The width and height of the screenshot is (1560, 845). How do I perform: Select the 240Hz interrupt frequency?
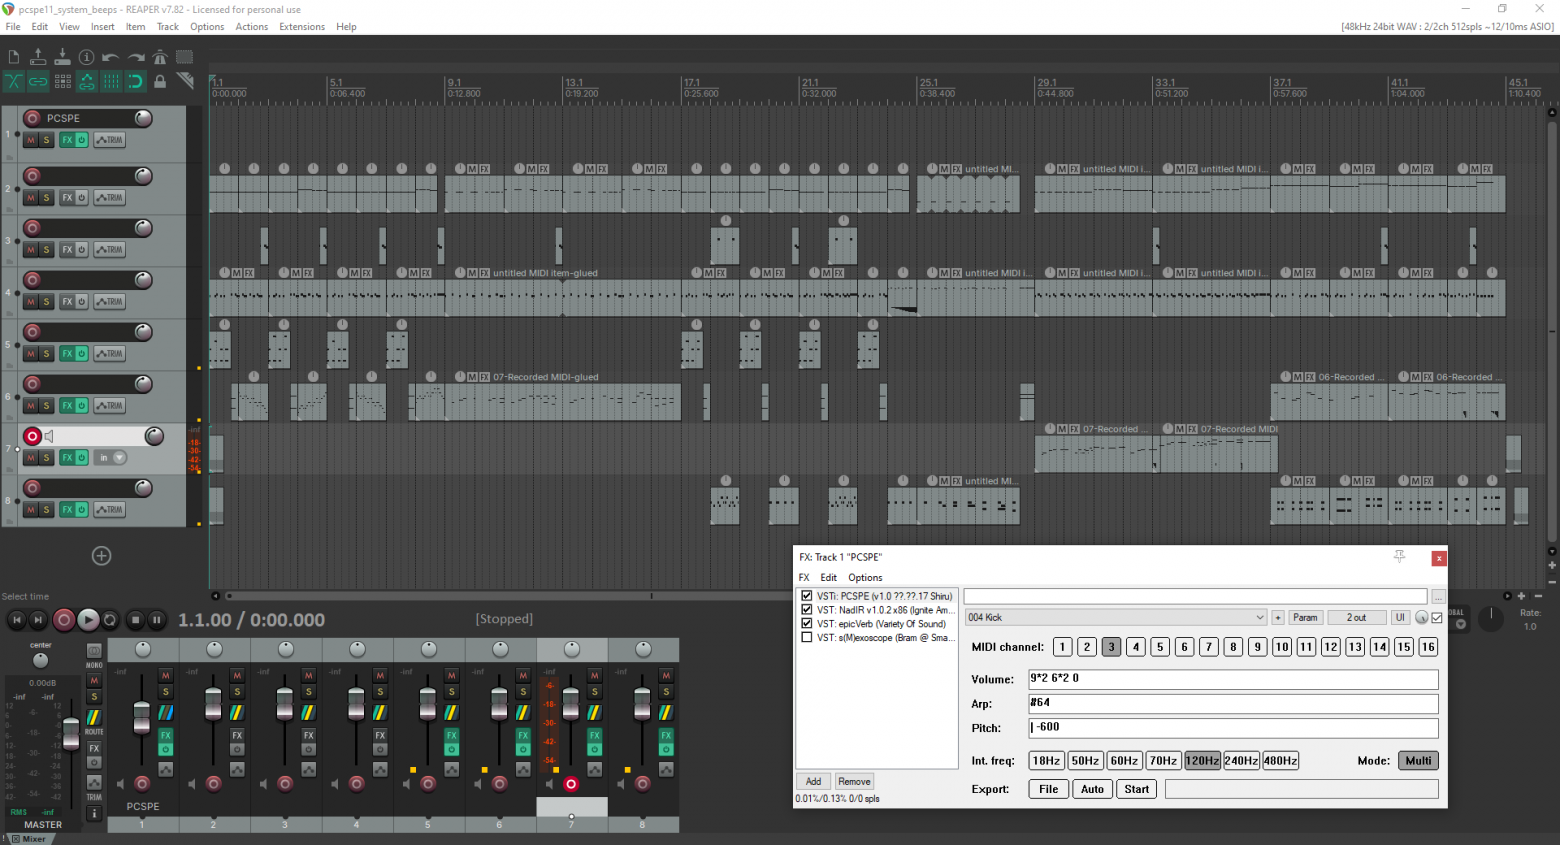coord(1241,761)
